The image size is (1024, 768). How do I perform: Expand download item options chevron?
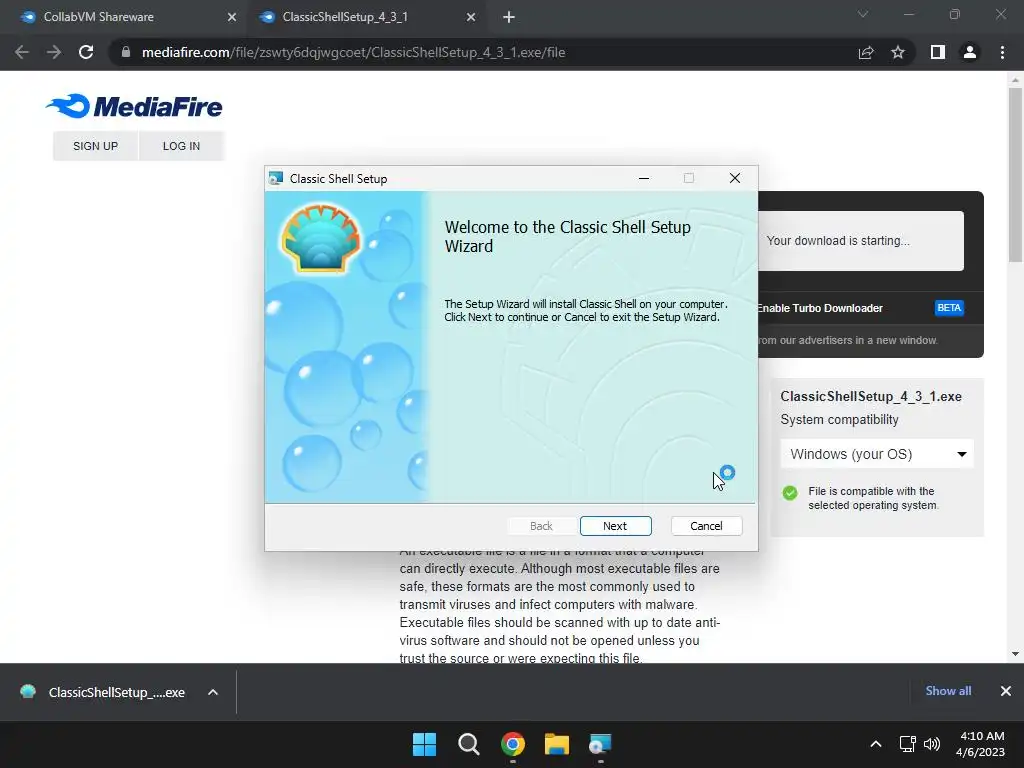[x=213, y=692]
